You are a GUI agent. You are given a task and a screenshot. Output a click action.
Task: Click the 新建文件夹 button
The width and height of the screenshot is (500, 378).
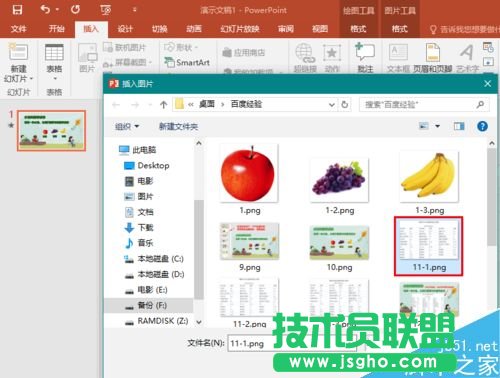(178, 126)
